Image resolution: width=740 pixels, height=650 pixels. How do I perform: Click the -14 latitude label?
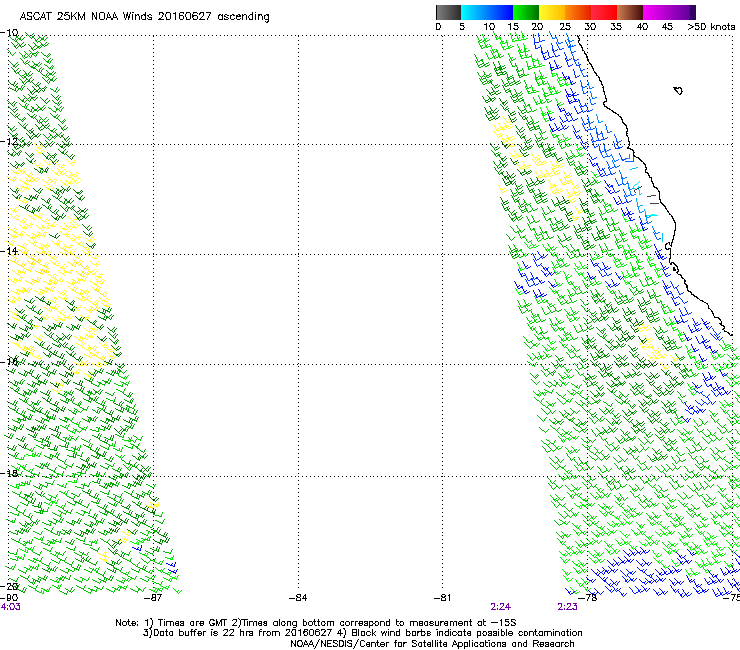9,251
